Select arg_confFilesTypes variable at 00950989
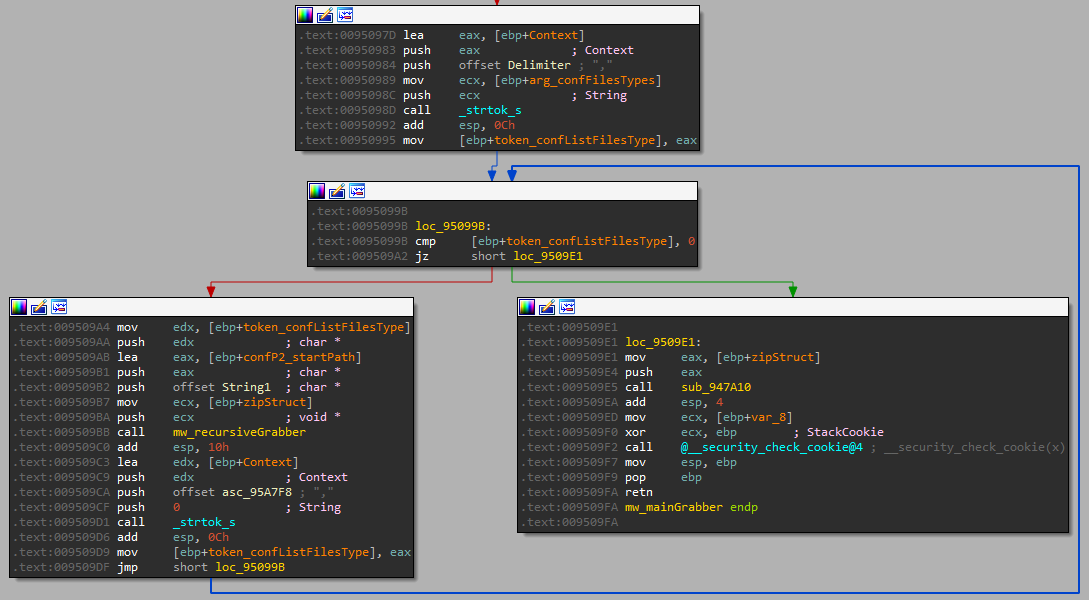This screenshot has width=1089, height=600. click(592, 81)
